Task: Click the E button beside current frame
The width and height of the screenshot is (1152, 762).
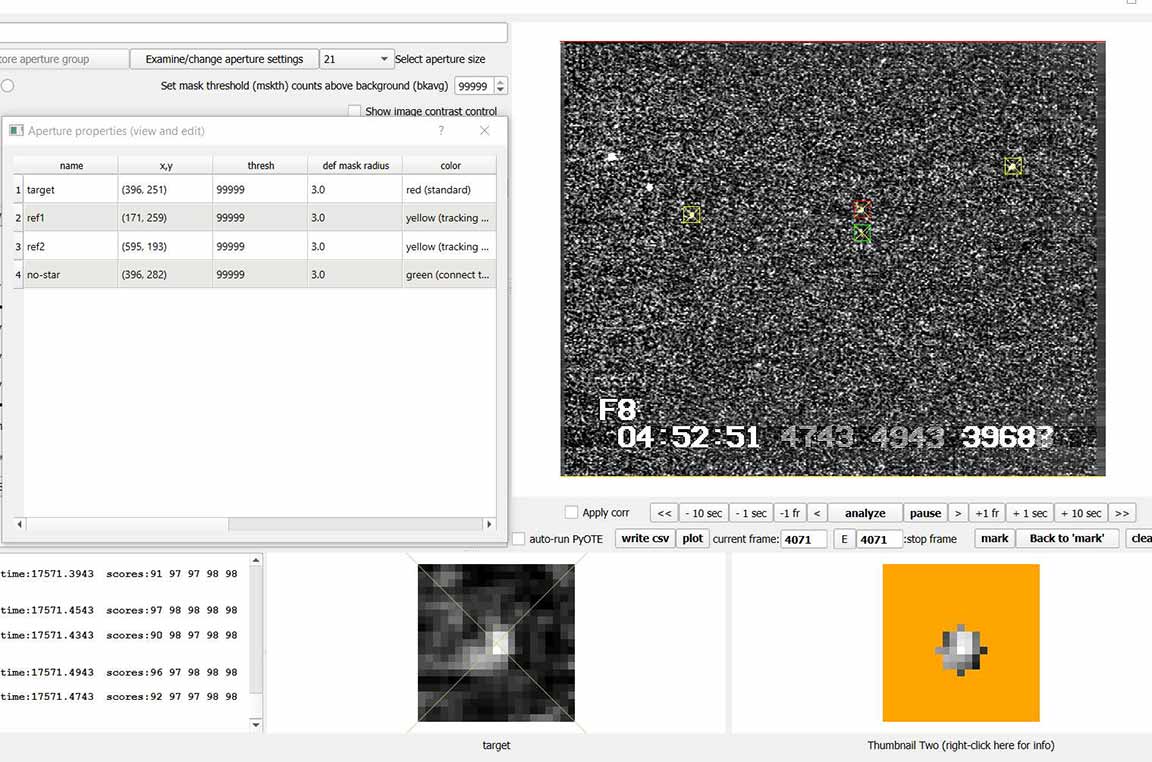Action: (844, 539)
